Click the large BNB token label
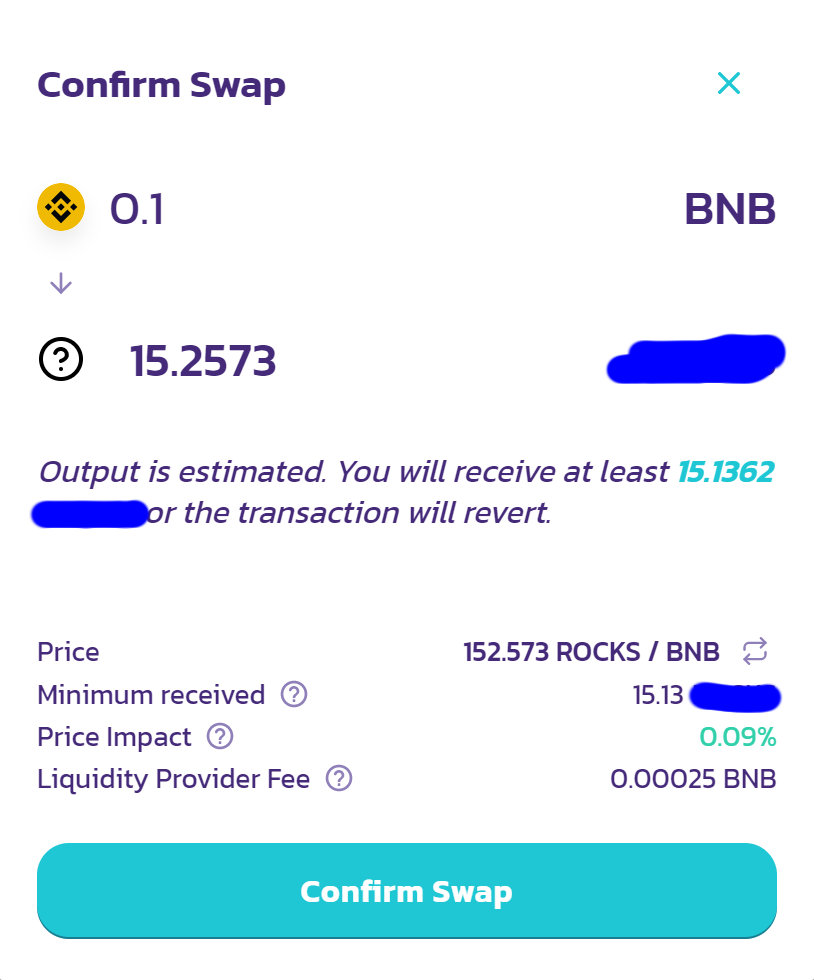The width and height of the screenshot is (814, 980). [730, 209]
